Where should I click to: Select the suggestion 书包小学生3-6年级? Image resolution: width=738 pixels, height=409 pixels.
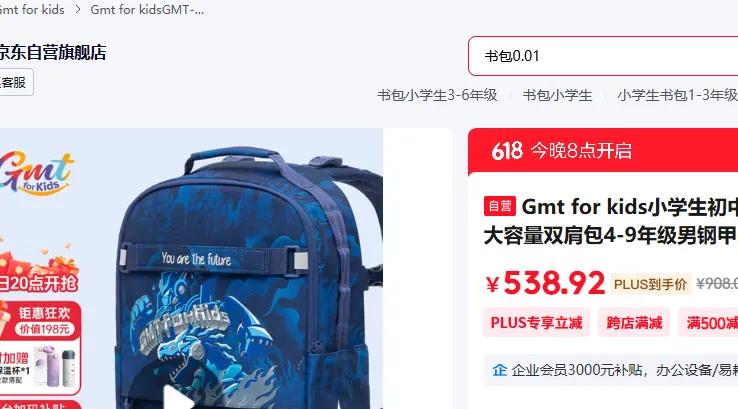437,95
